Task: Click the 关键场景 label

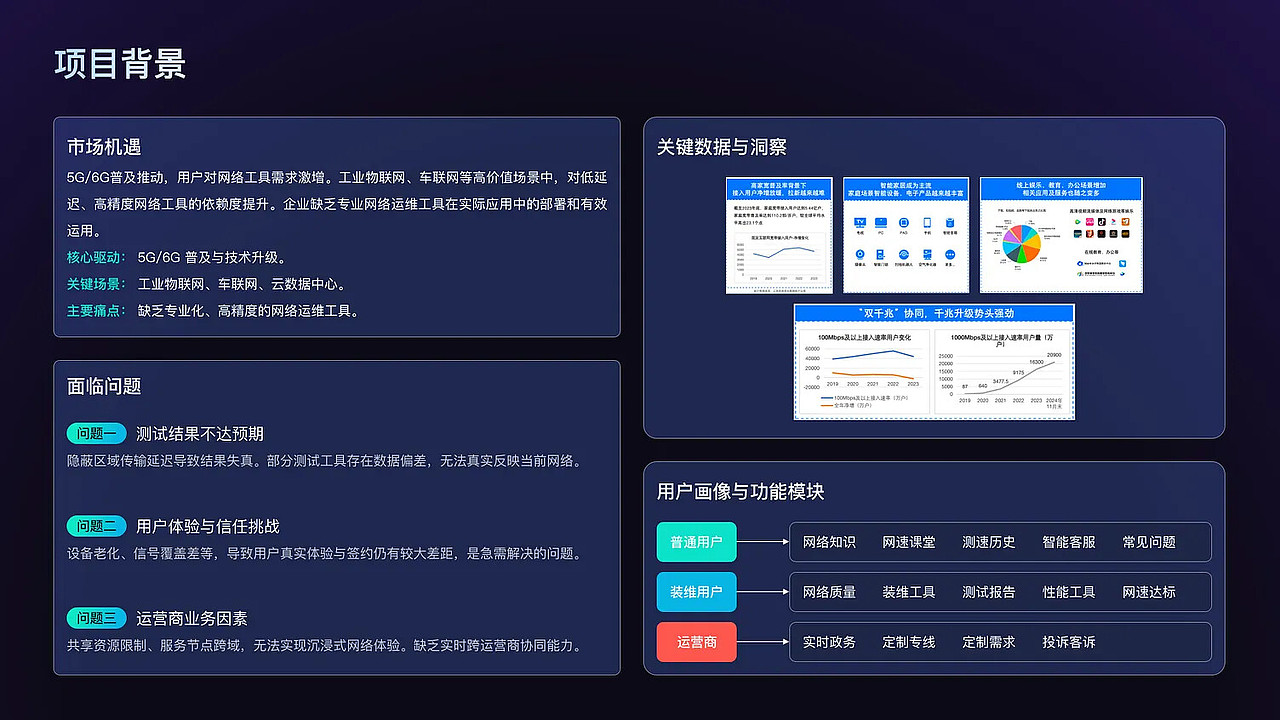Action: (x=97, y=284)
